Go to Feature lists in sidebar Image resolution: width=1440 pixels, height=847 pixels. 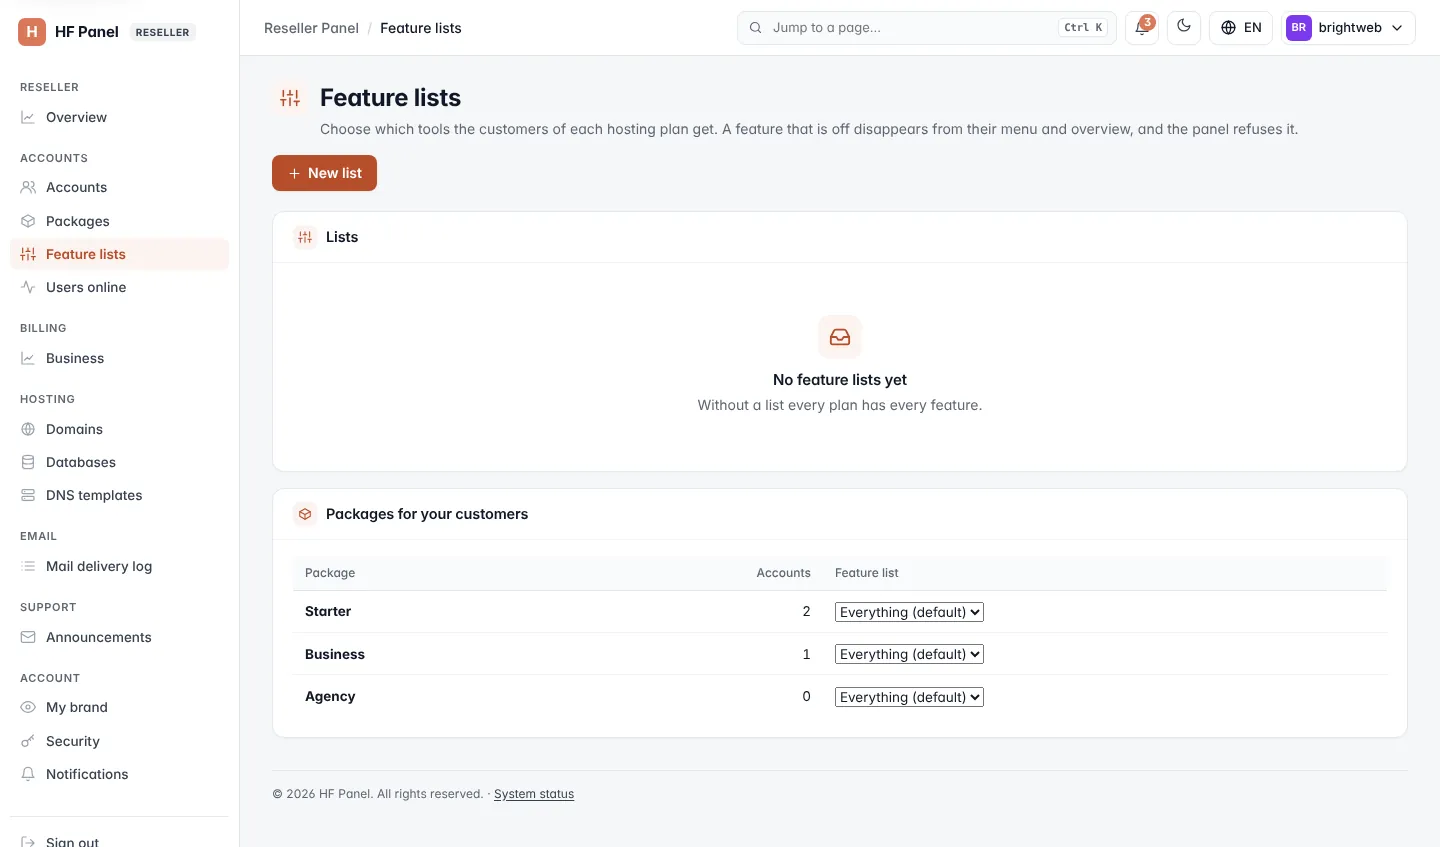tap(119, 254)
